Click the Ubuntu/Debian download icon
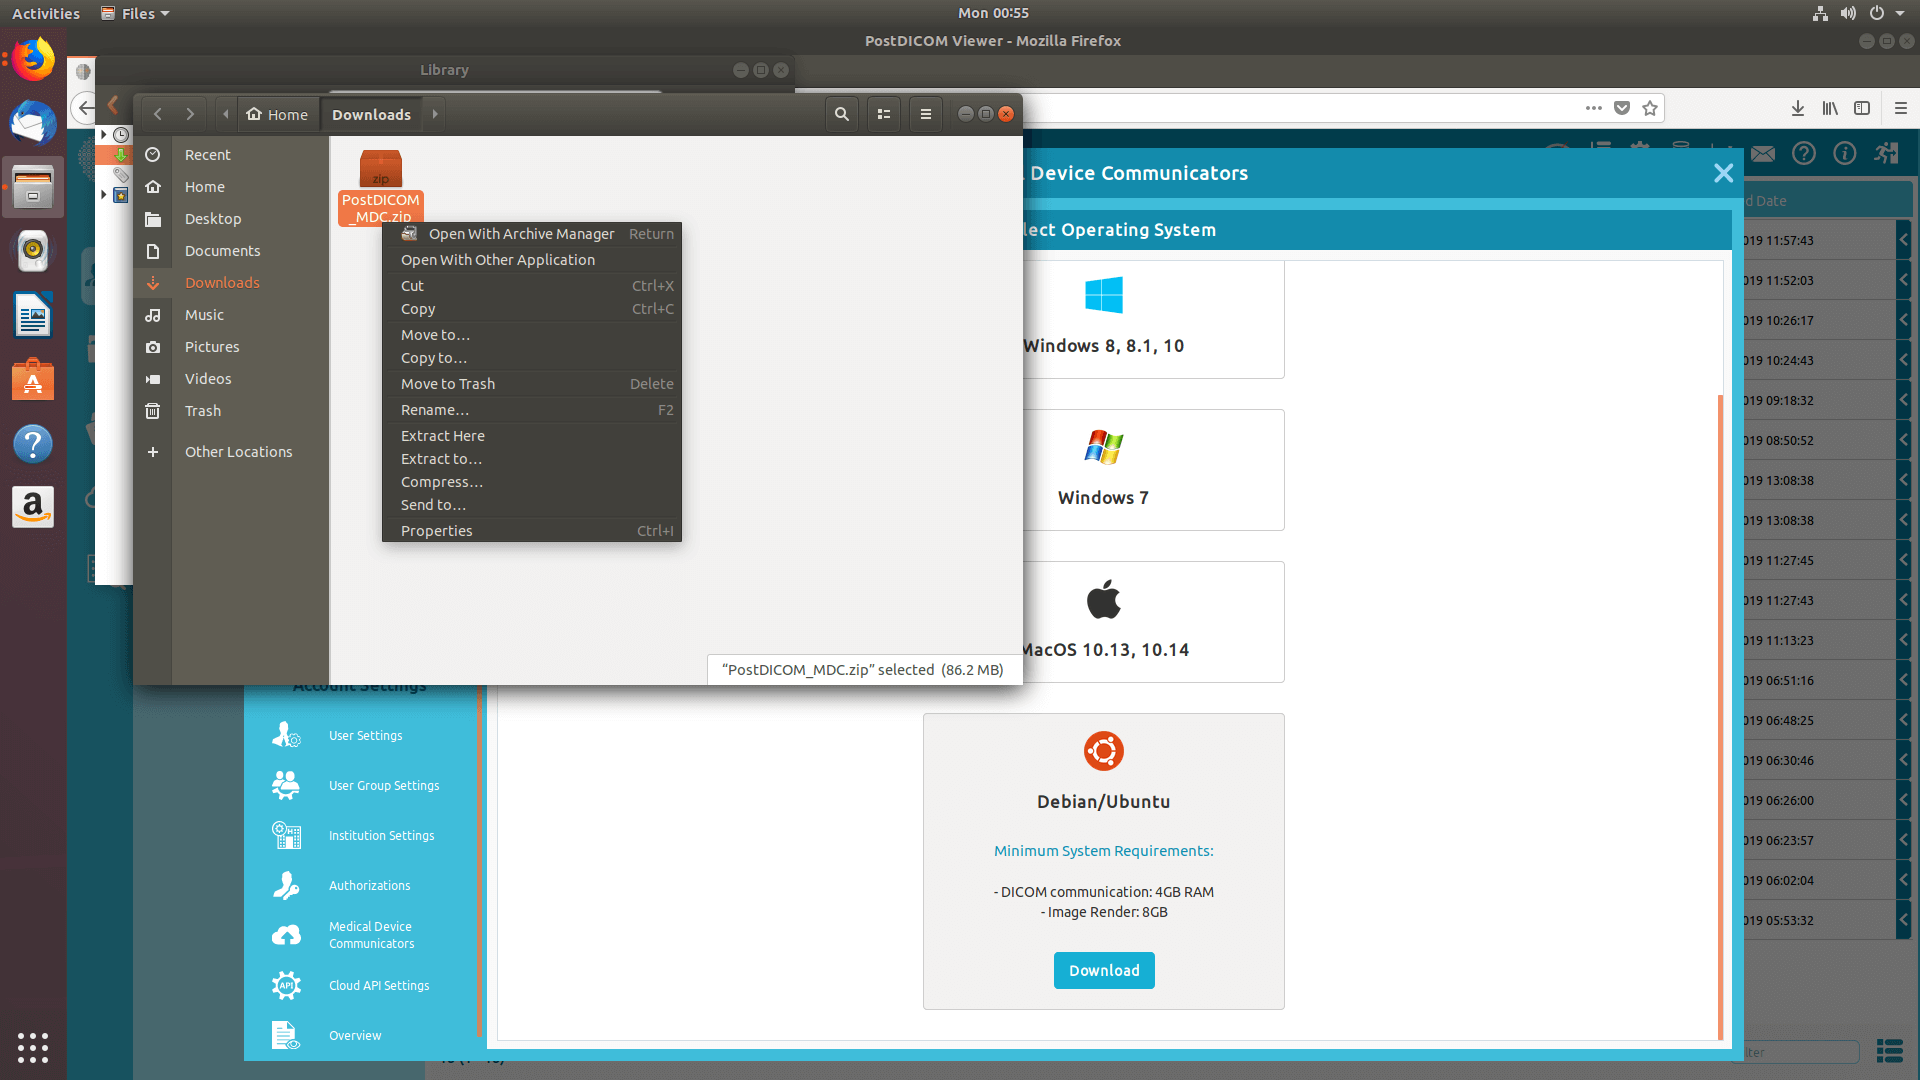 [1105, 750]
